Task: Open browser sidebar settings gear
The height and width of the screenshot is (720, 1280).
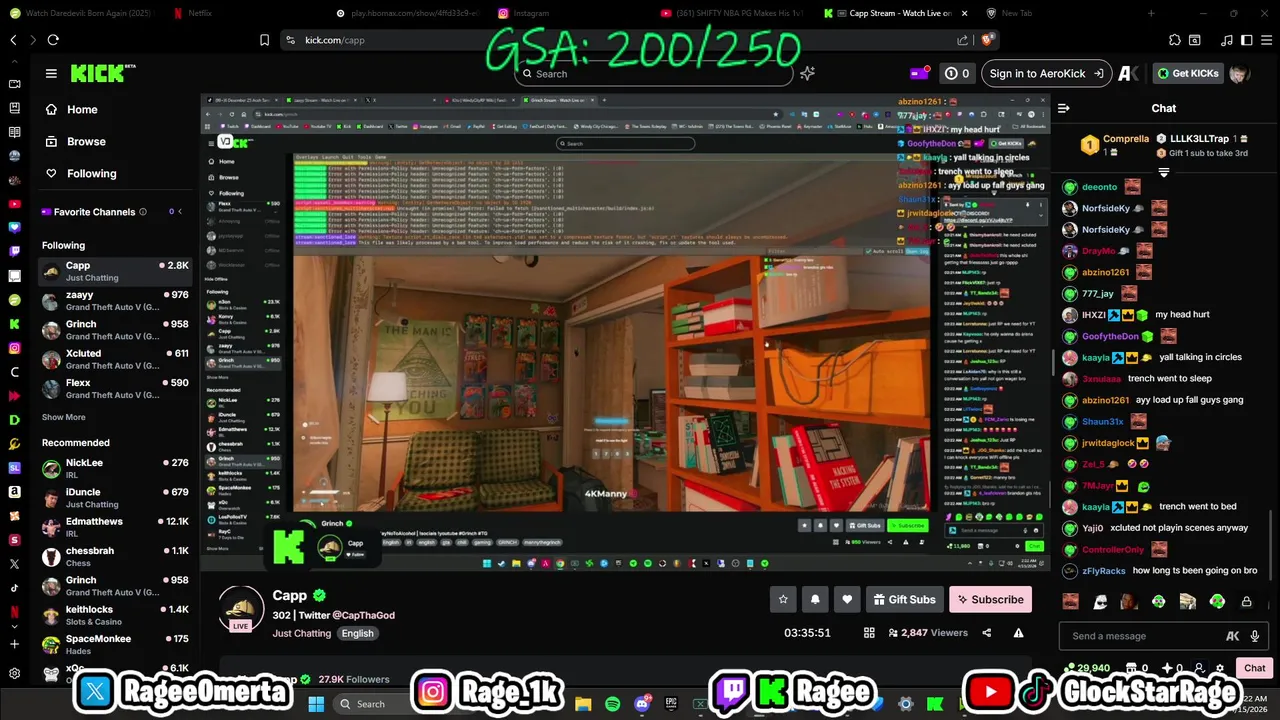Action: click(x=14, y=674)
